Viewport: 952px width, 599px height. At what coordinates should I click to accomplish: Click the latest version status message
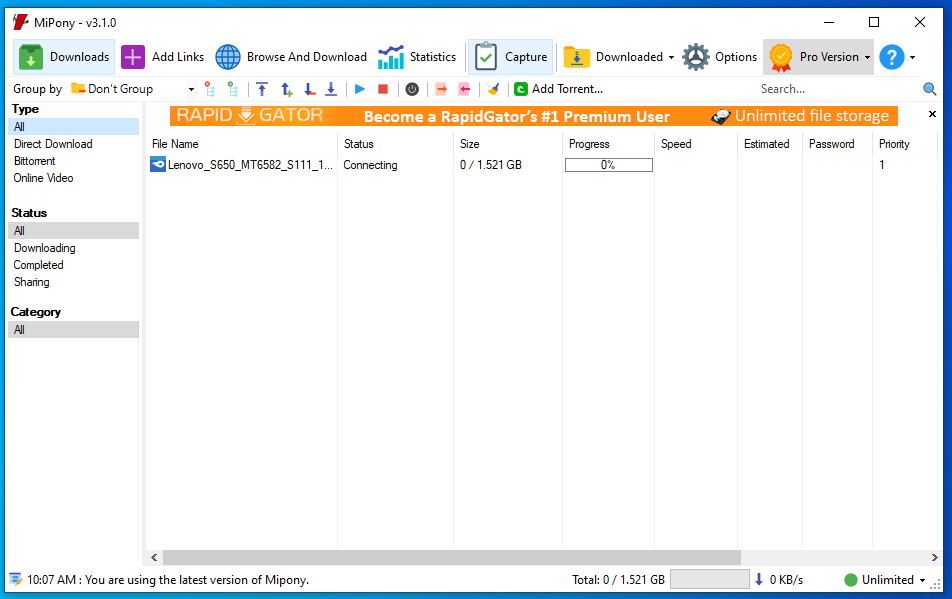point(168,580)
